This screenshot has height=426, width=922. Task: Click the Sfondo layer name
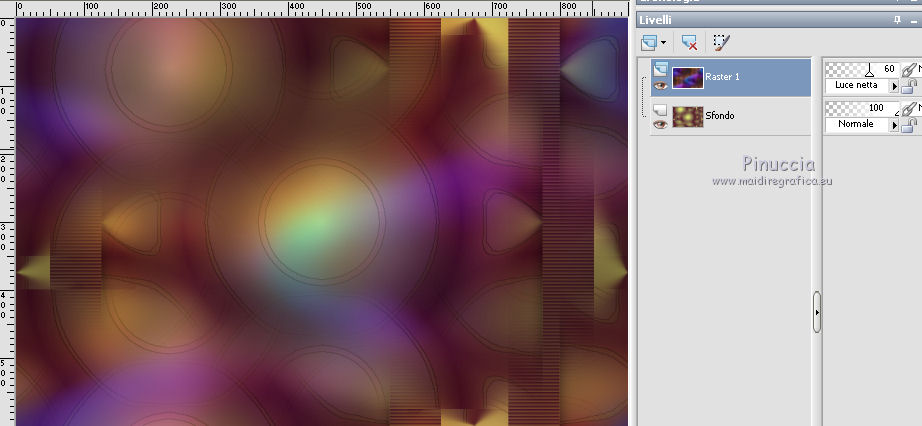720,116
